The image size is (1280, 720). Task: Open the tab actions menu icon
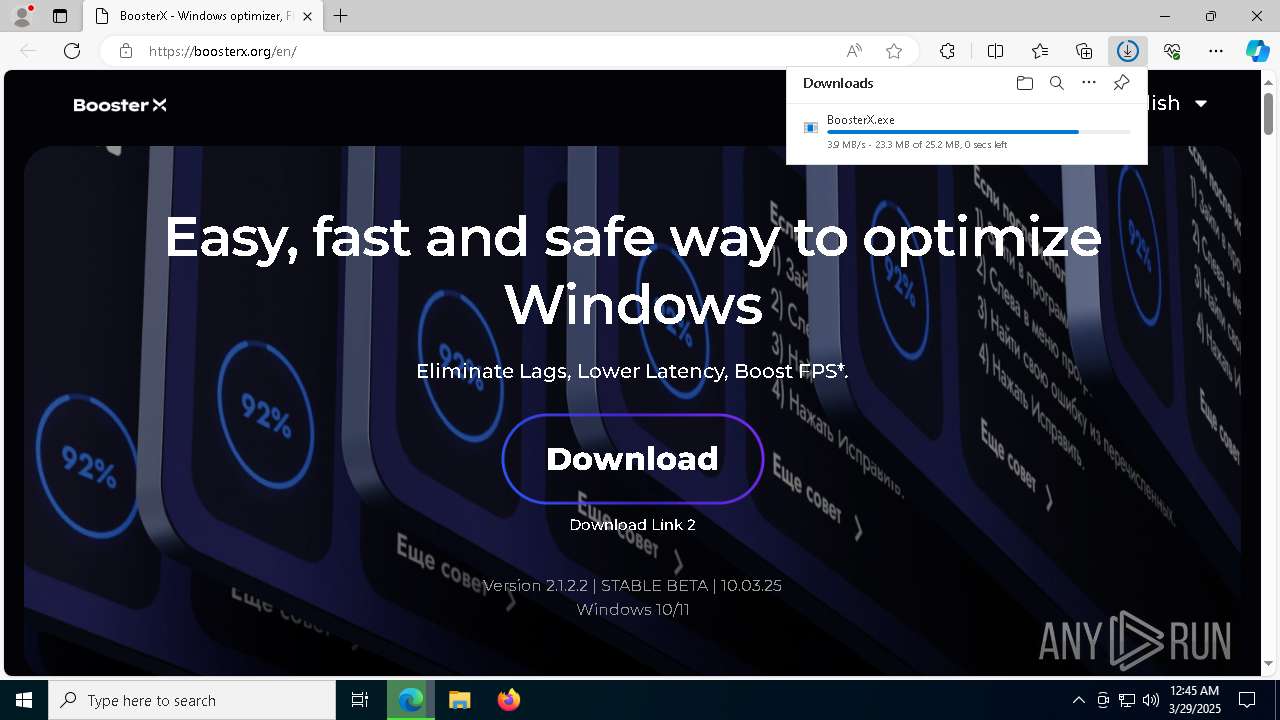coord(60,16)
